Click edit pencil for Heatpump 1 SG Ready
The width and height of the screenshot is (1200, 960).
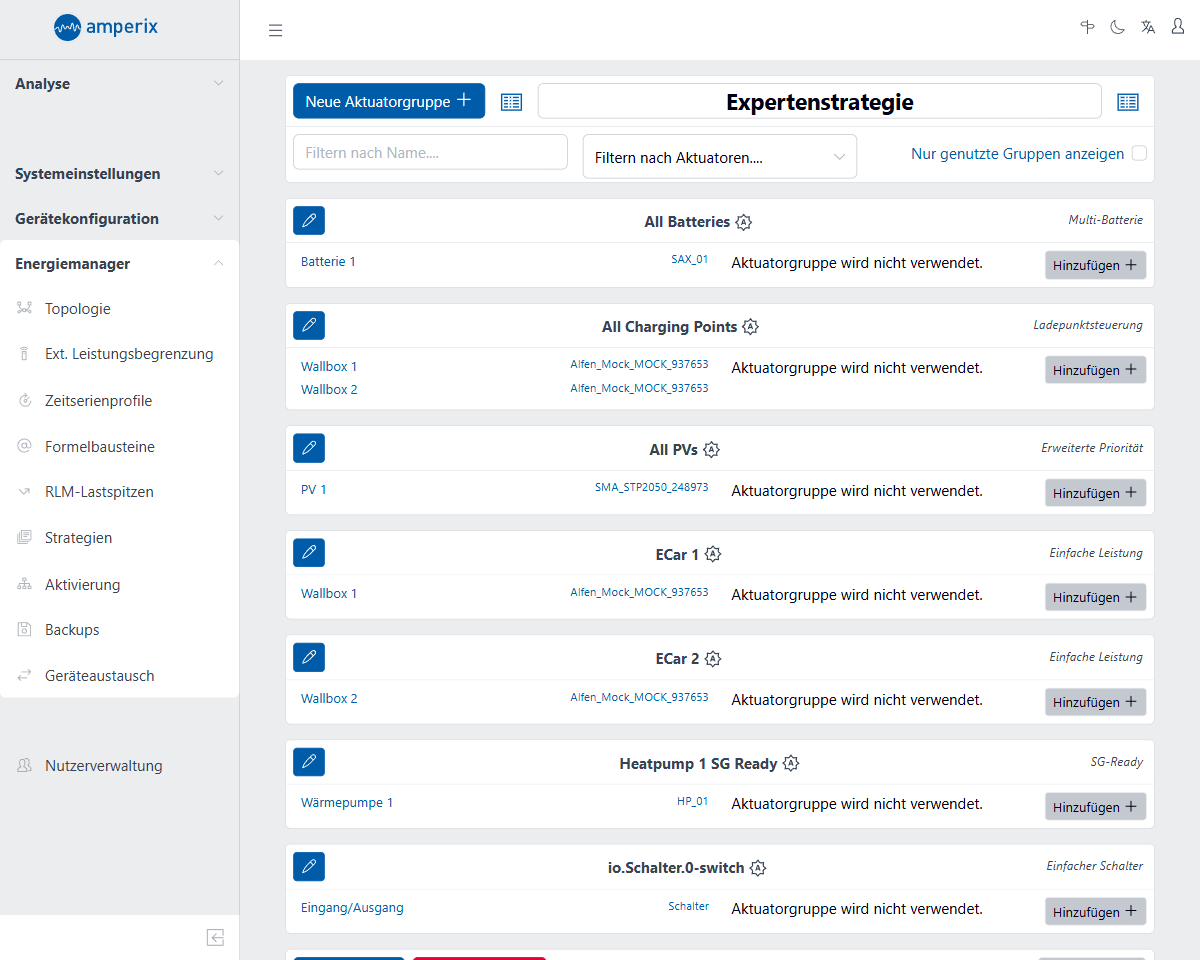[309, 762]
